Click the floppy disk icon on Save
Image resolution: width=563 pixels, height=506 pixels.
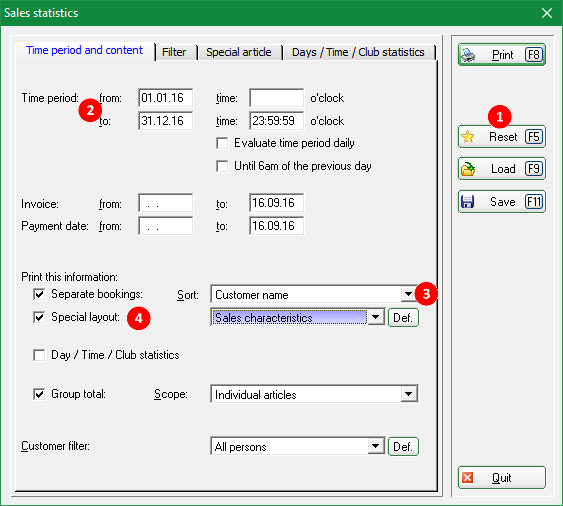coord(467,201)
